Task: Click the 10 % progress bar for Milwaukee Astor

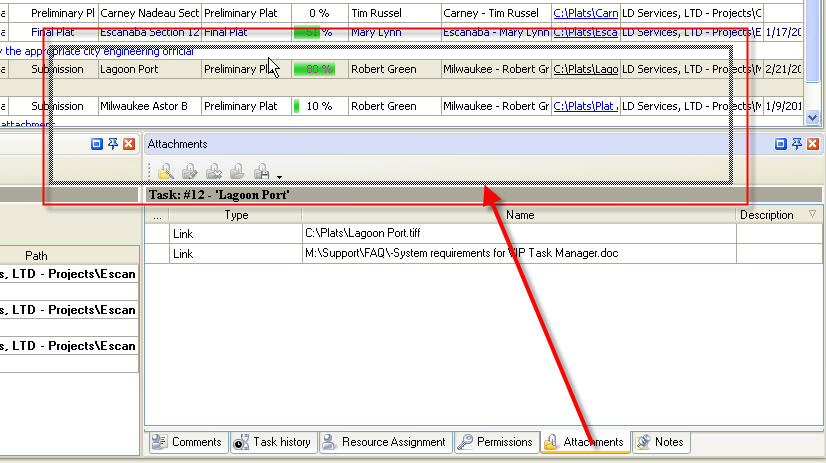Action: pyautogui.click(x=320, y=106)
